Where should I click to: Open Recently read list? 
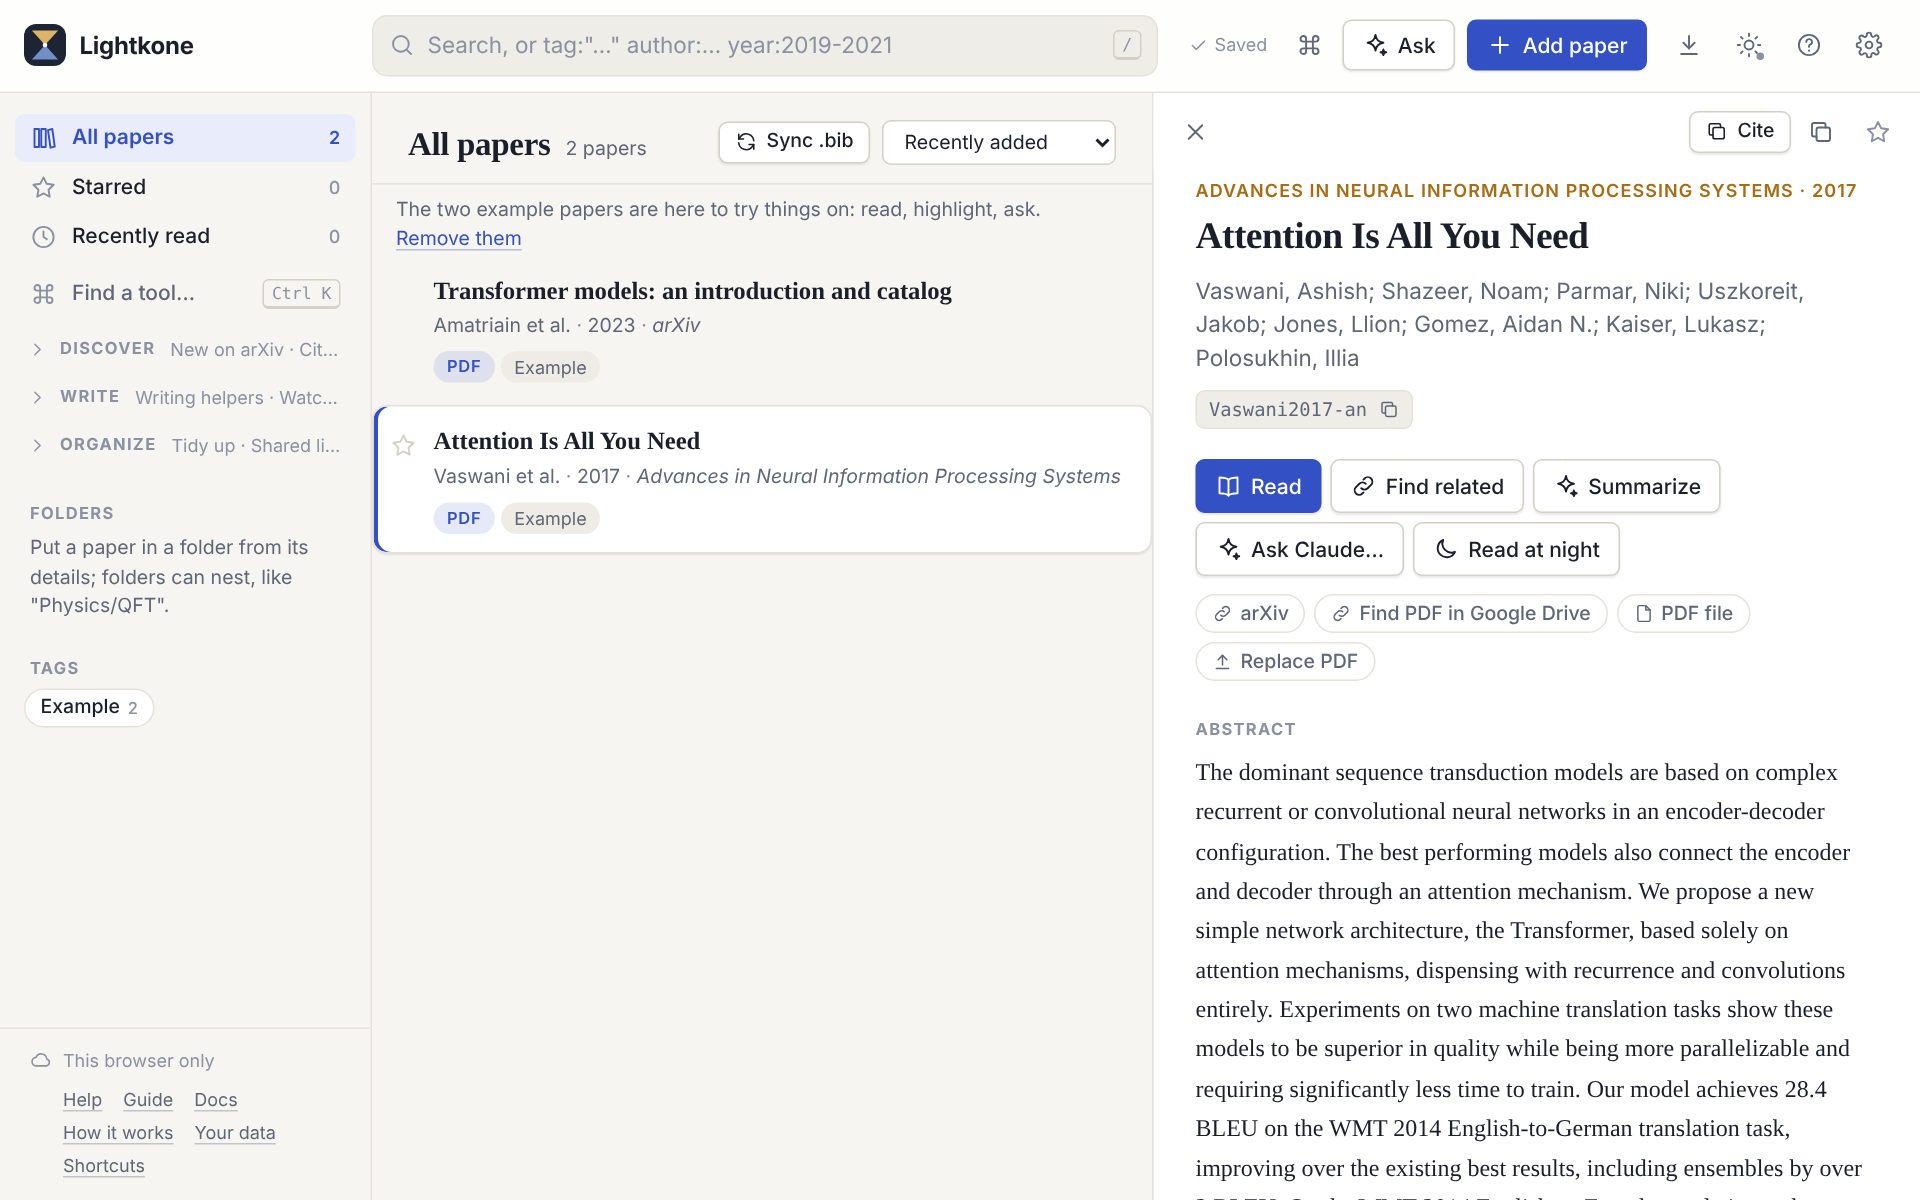tap(185, 236)
